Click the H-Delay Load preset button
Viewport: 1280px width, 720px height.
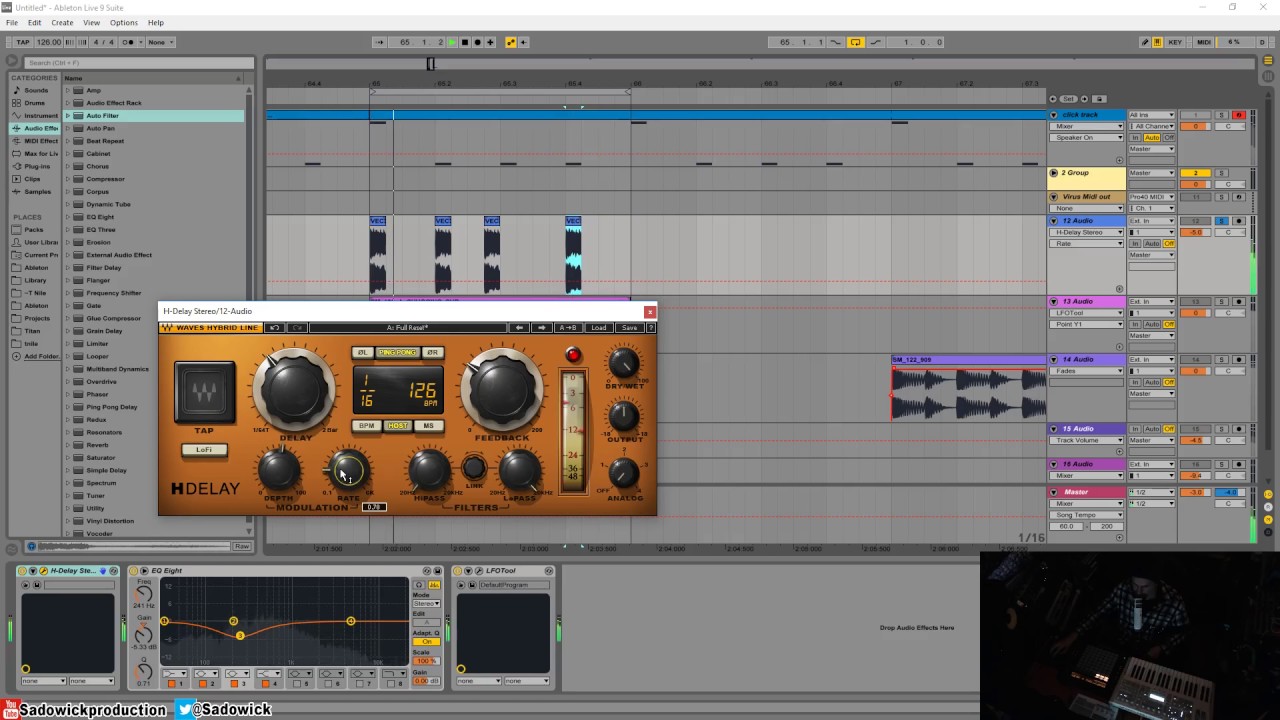[x=598, y=328]
